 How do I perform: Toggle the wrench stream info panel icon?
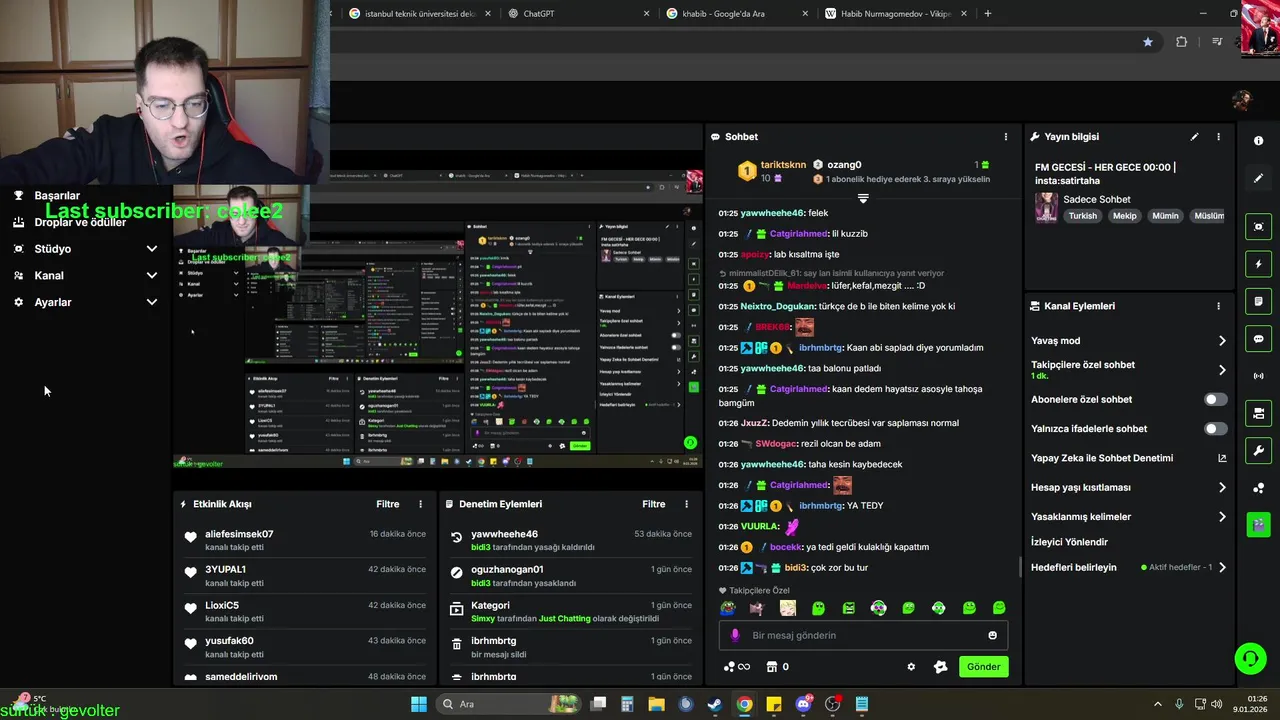tap(1258, 450)
